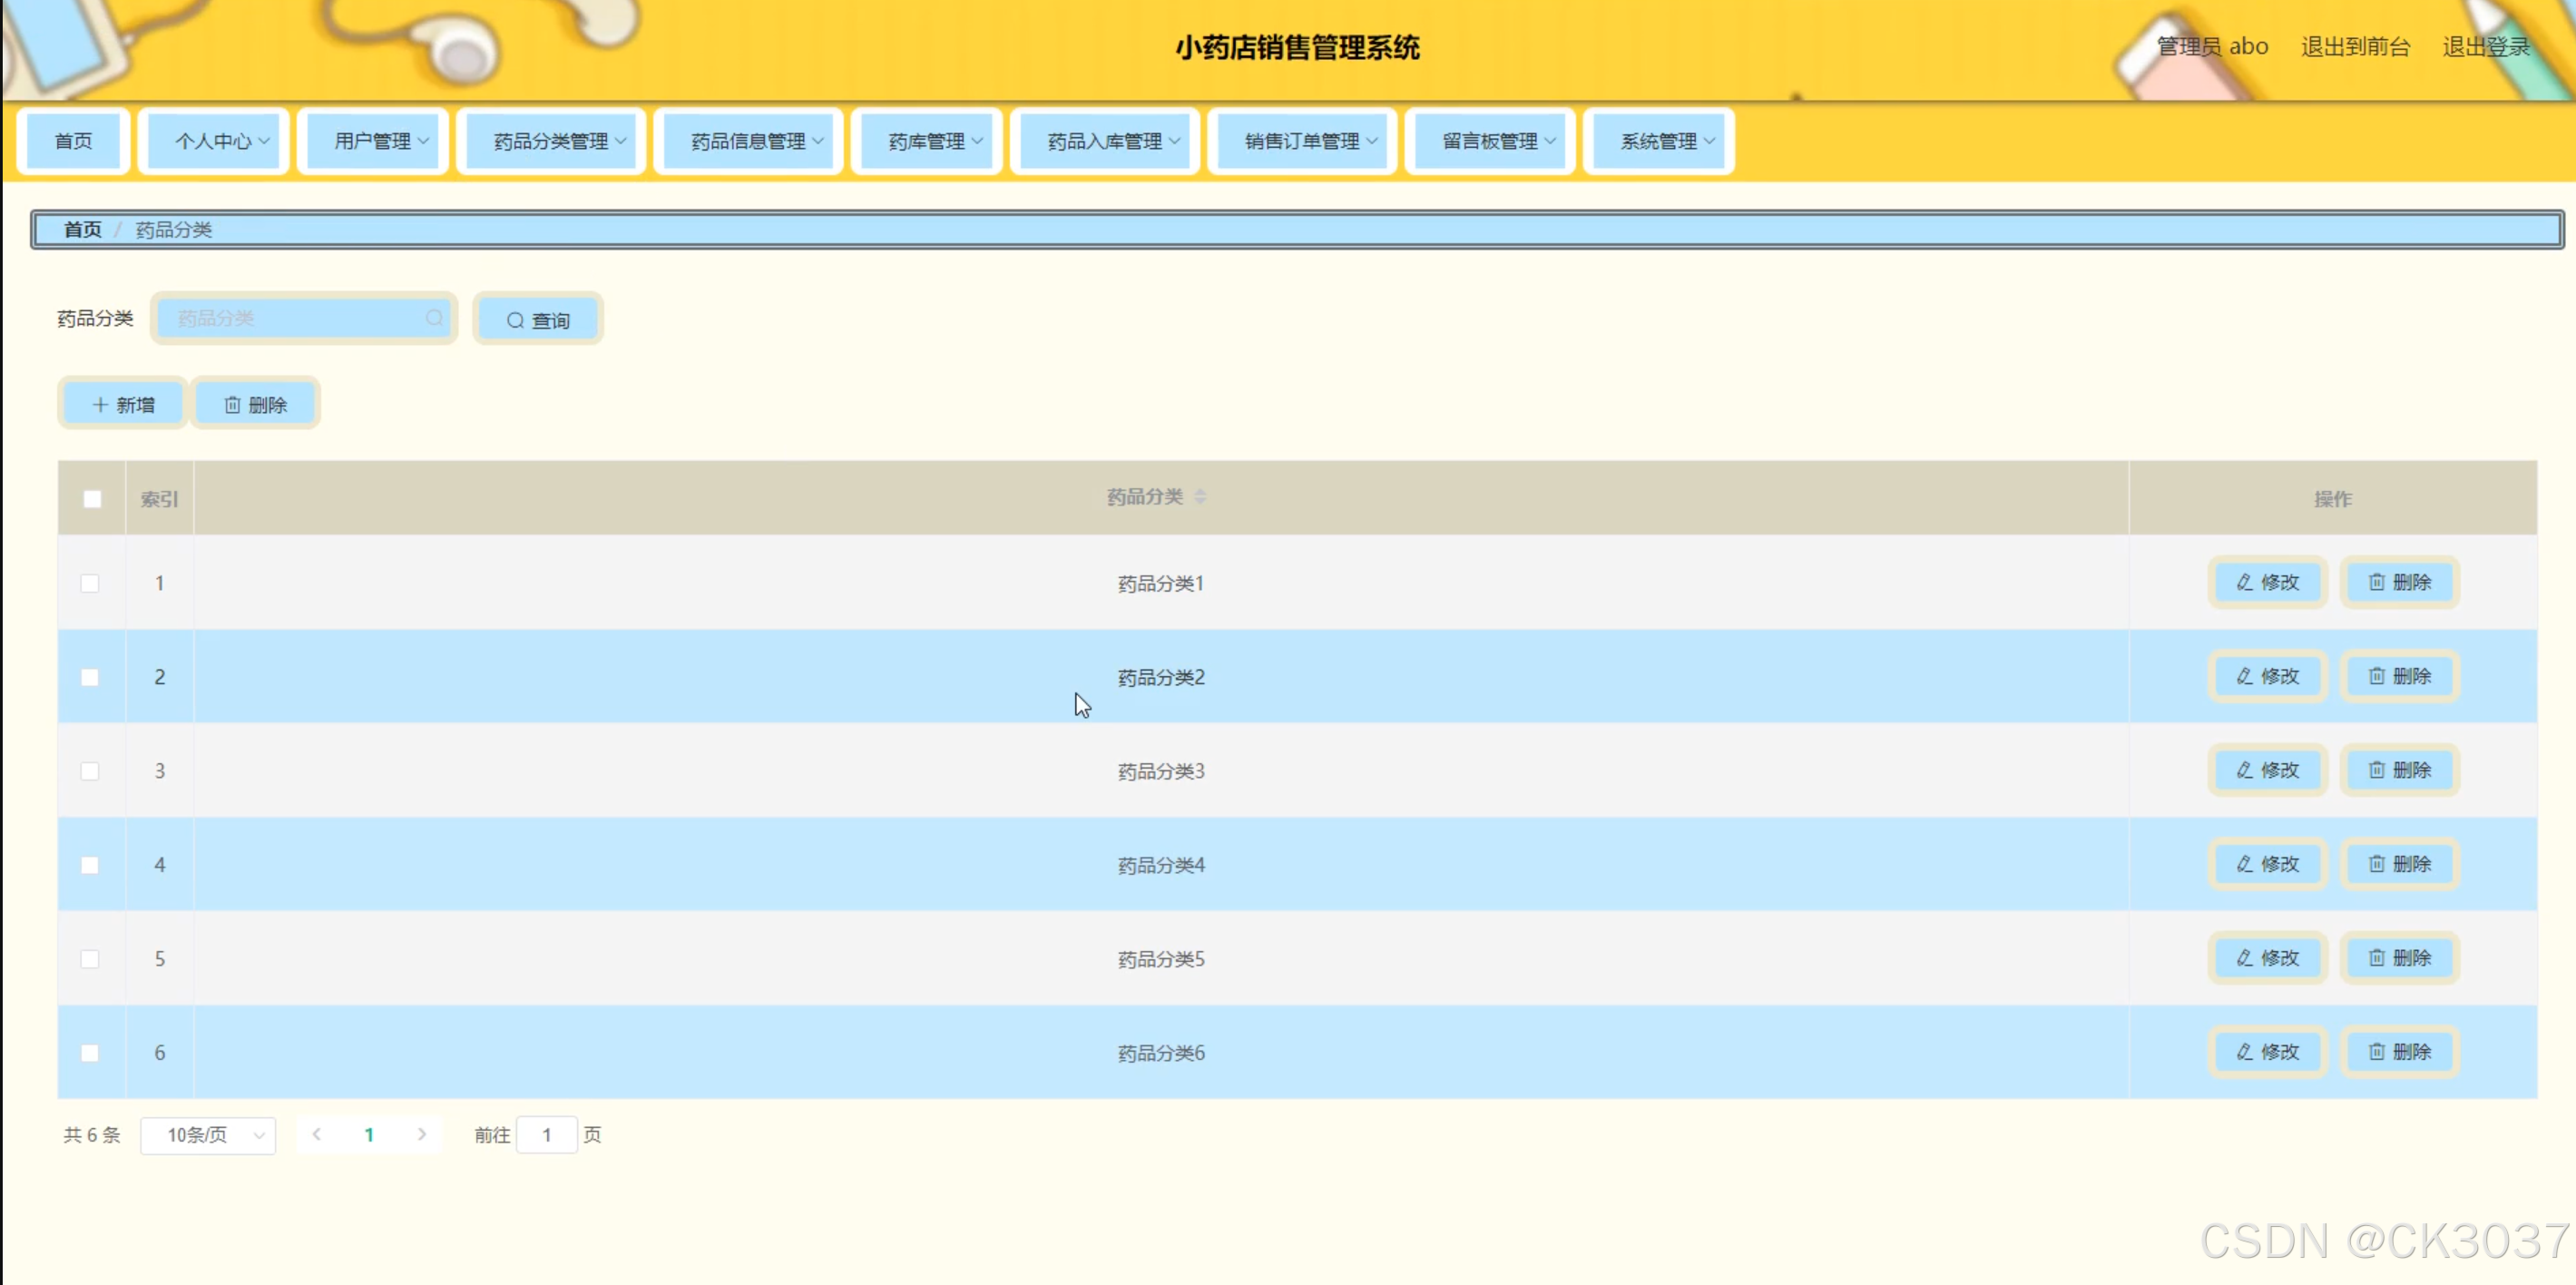The height and width of the screenshot is (1285, 2576).
Task: Check the checkbox for row 2
Action: [90, 677]
